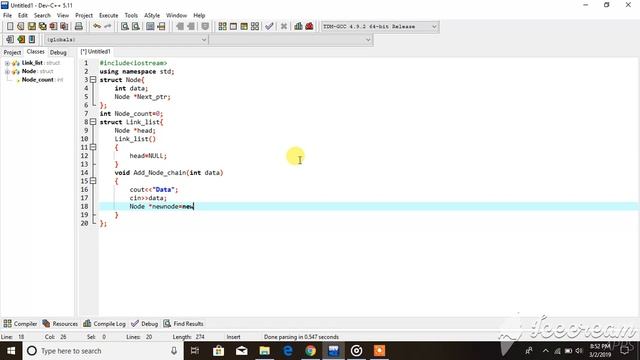This screenshot has width=640, height=360.
Task: Open the Find Results bottom tab
Action: (x=183, y=324)
